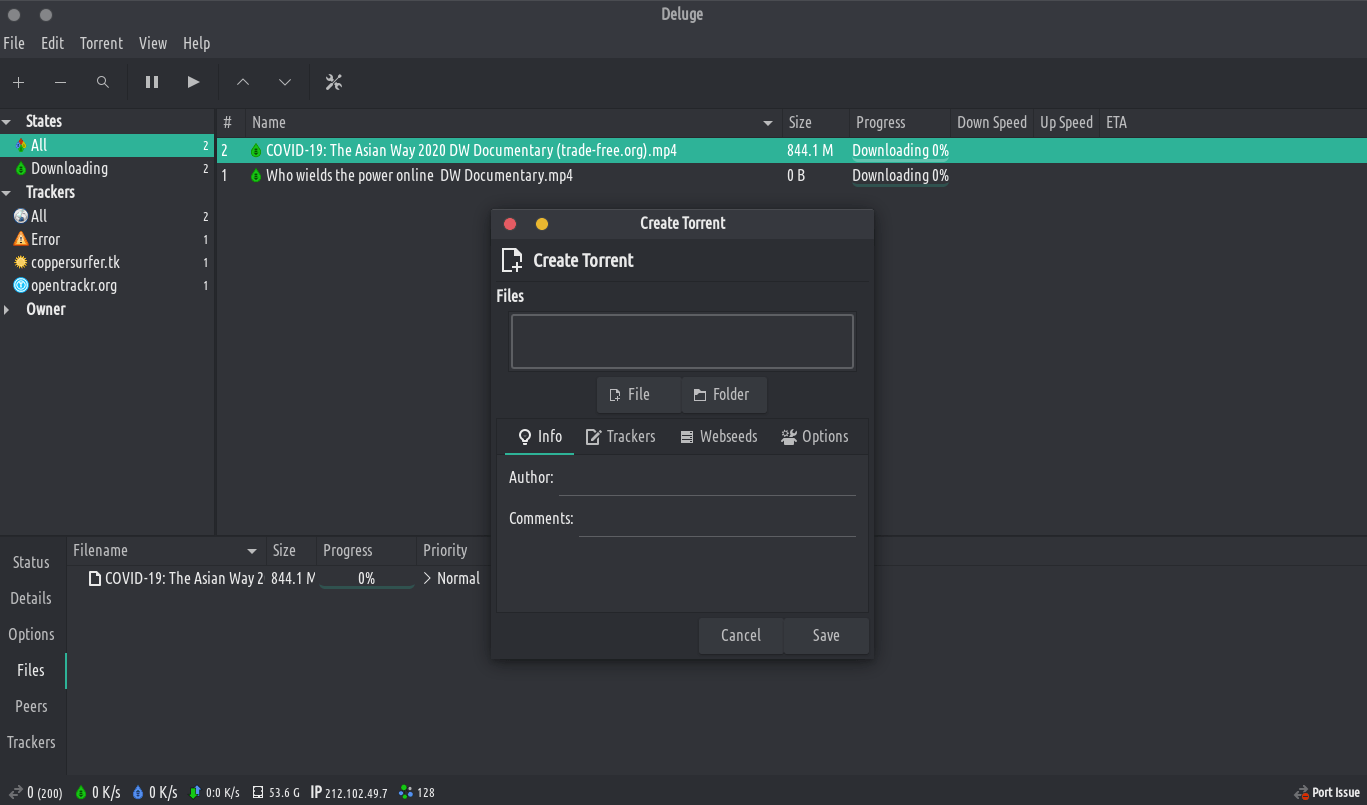This screenshot has height=805, width=1367.
Task: Collapse the Trackers section
Action: 7,192
